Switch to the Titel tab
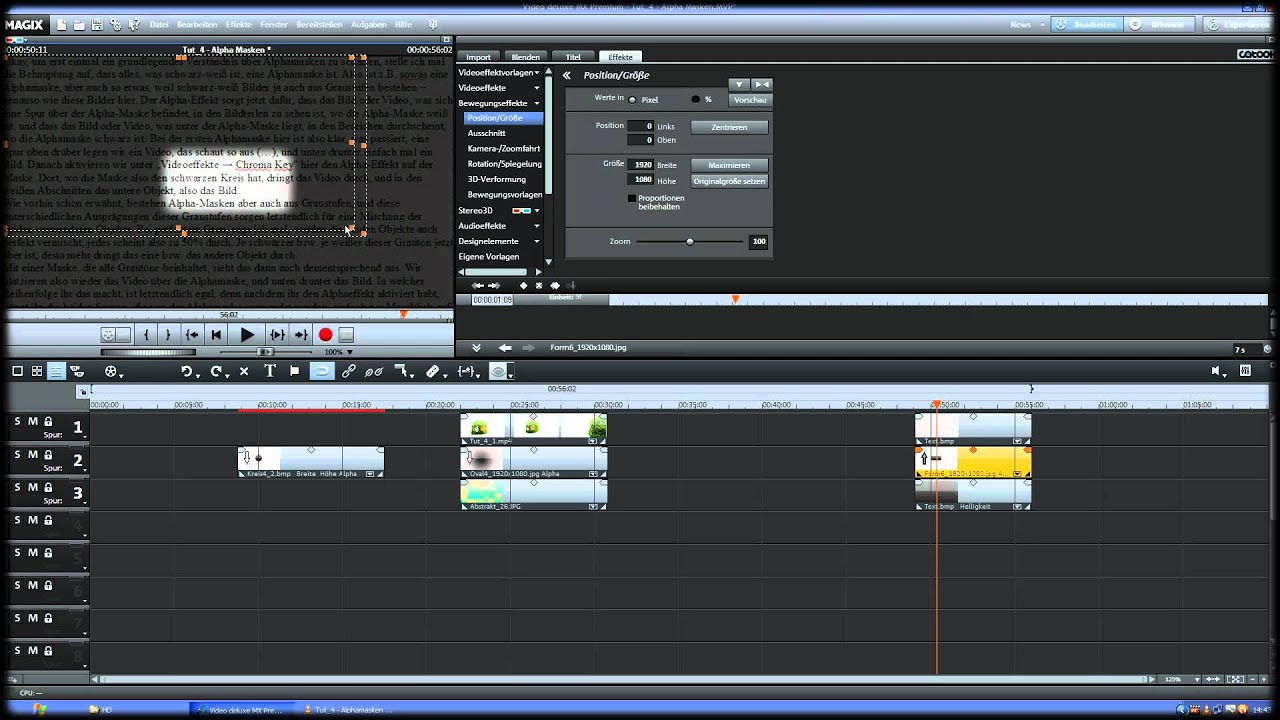The height and width of the screenshot is (720, 1280). [573, 57]
